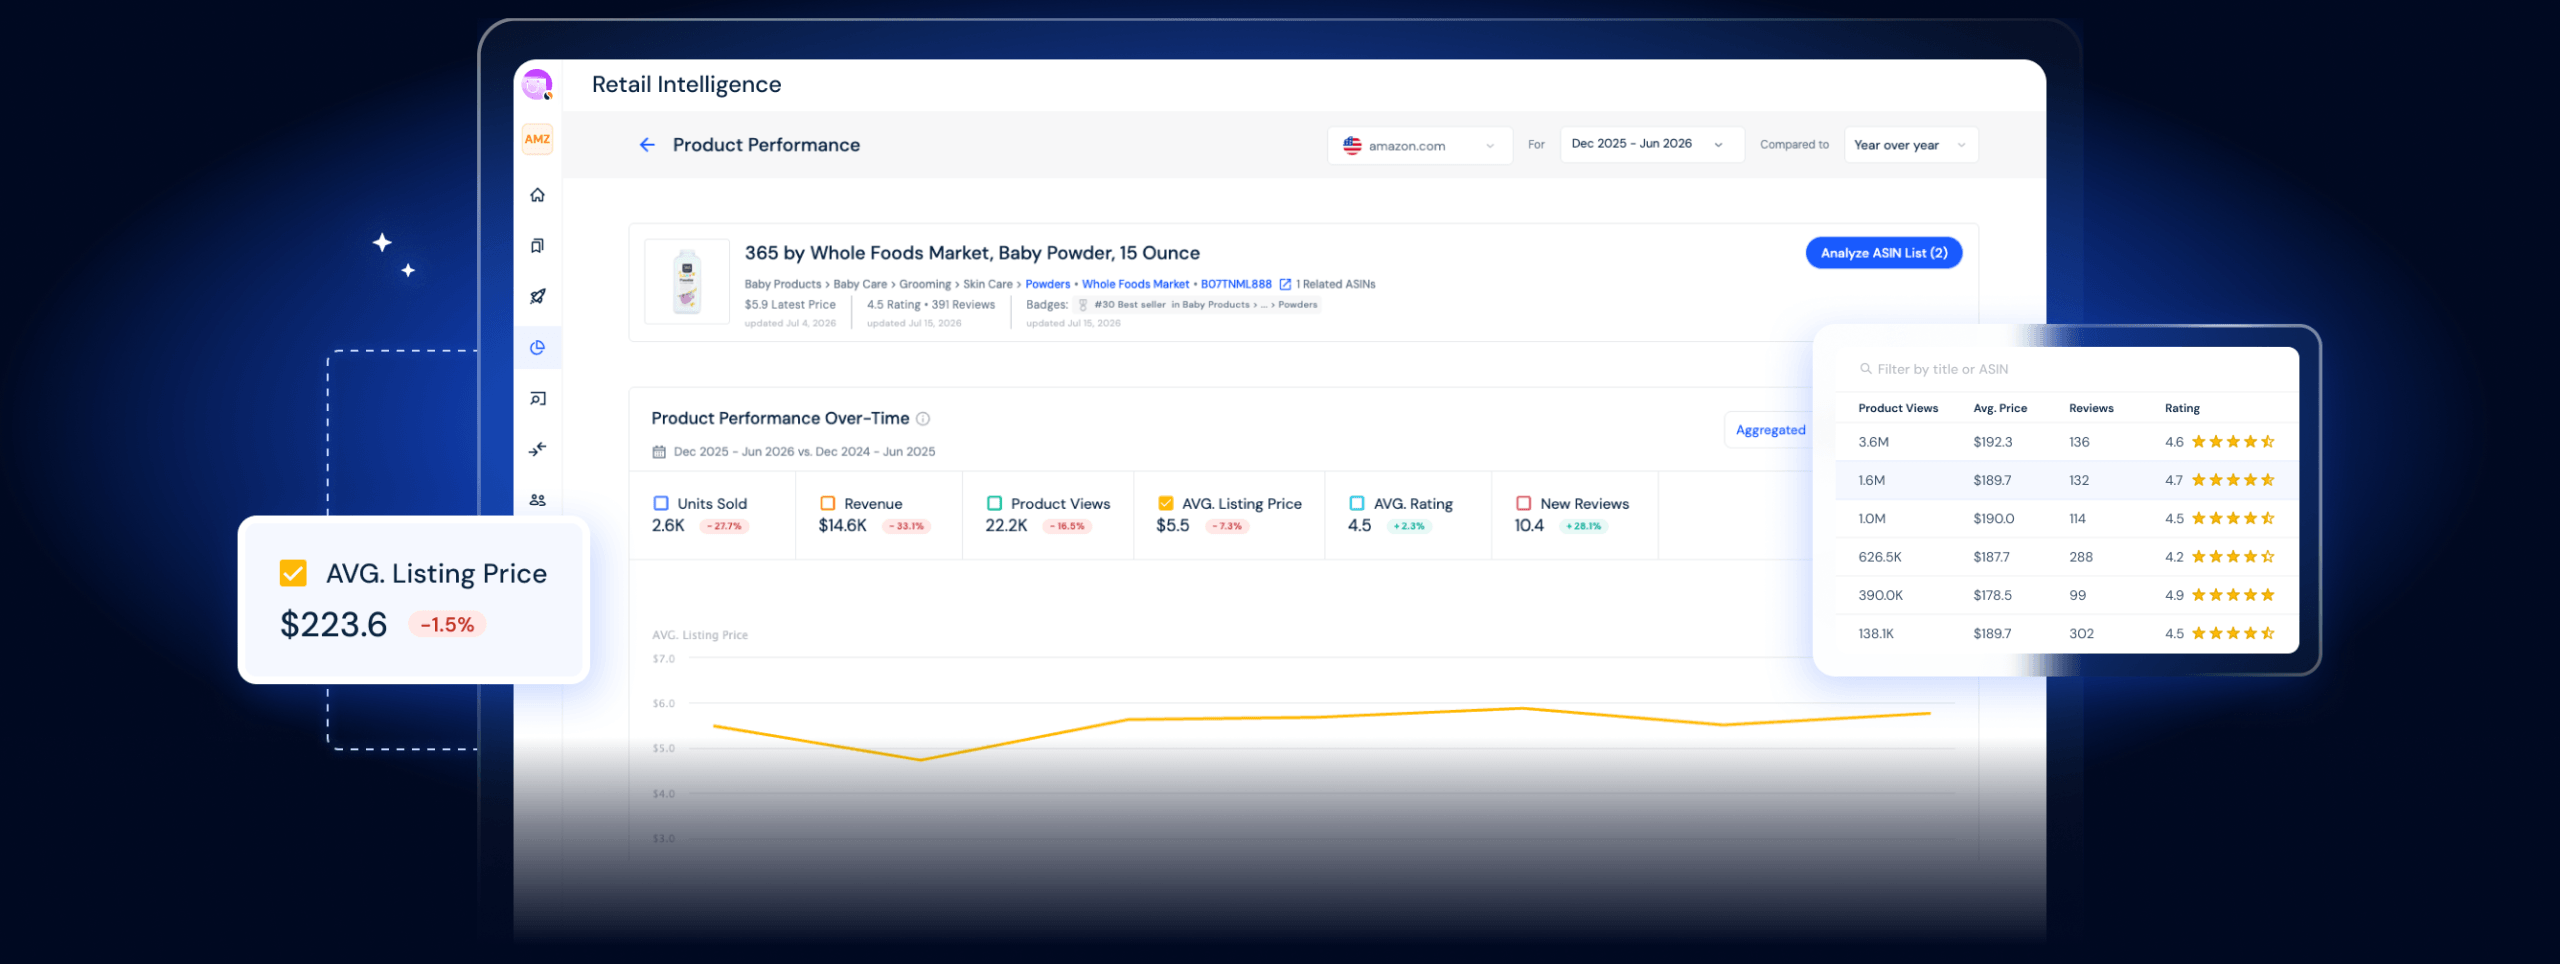This screenshot has height=964, width=2560.
Task: Toggle the Product Views metric checkbox
Action: (x=994, y=503)
